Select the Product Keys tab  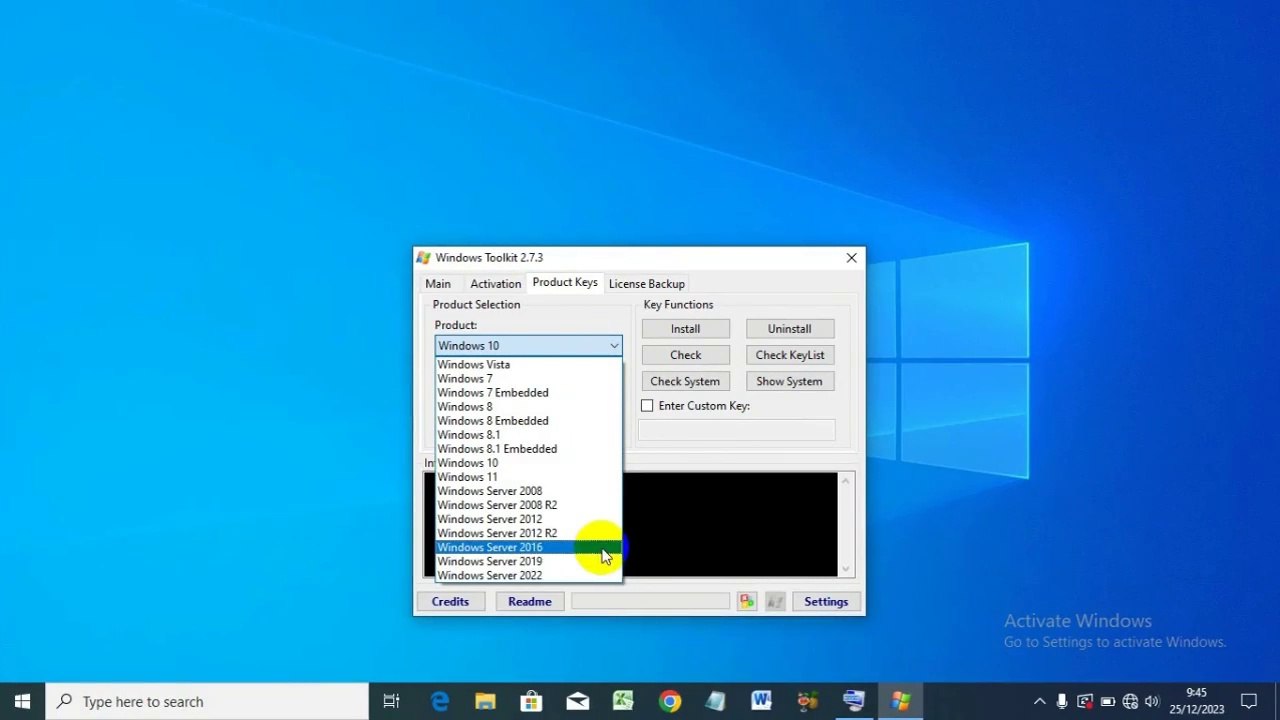tap(565, 282)
